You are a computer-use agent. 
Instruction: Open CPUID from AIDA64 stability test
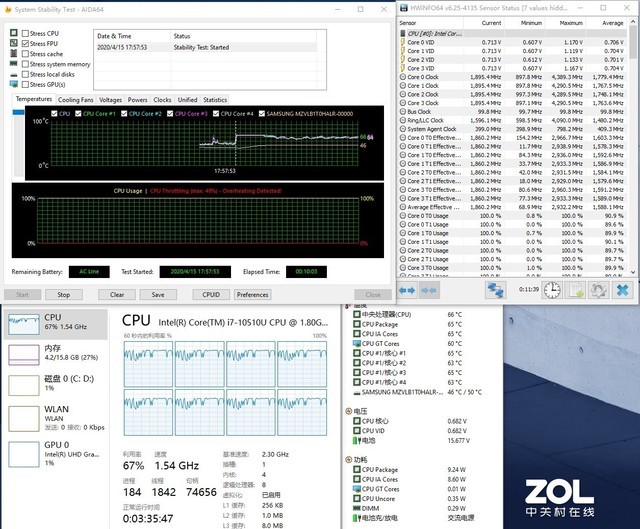click(211, 294)
